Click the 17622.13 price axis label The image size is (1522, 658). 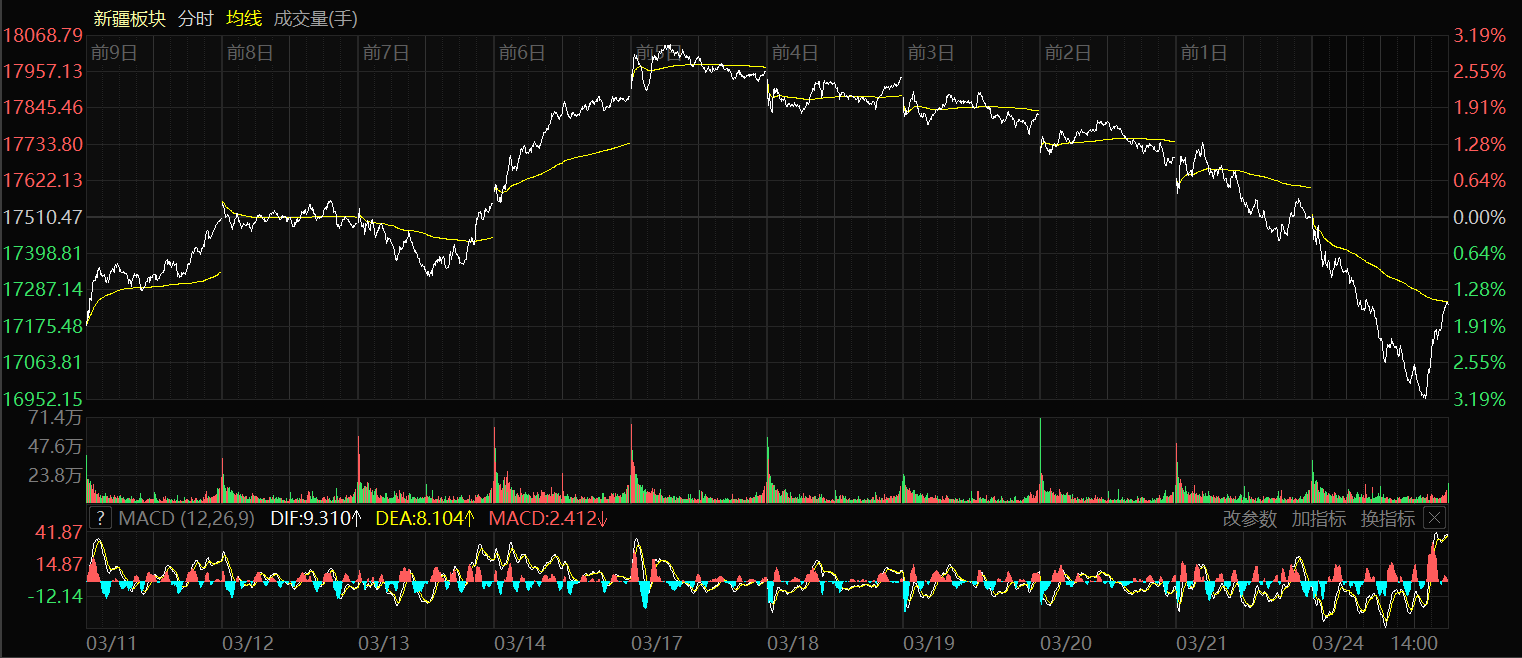point(43,180)
